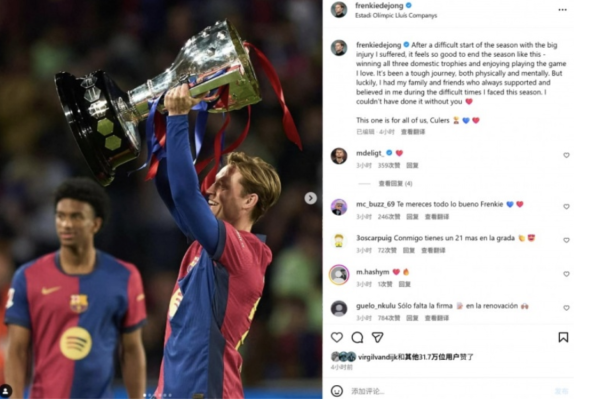600x400 pixels.
Task: View translation of 3oscarpuig comment
Action: click(x=433, y=250)
